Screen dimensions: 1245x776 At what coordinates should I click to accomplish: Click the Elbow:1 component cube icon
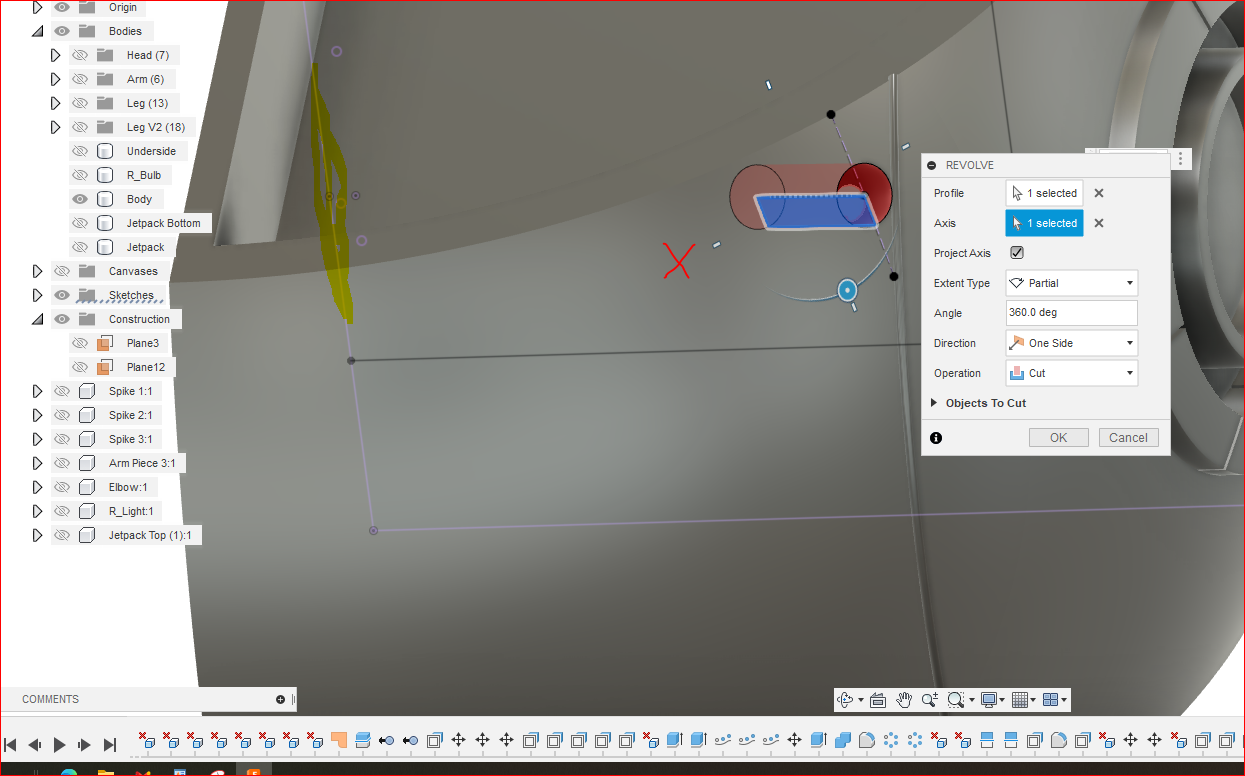(x=87, y=487)
